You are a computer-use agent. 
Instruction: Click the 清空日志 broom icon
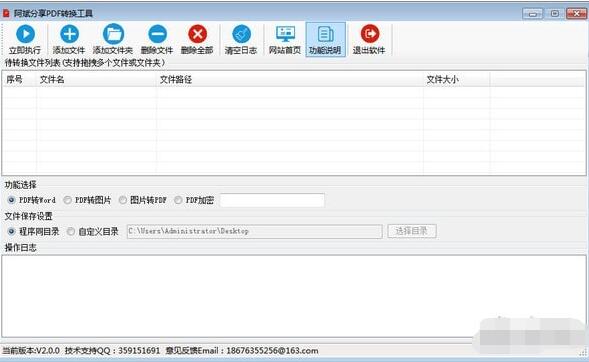coord(242,34)
